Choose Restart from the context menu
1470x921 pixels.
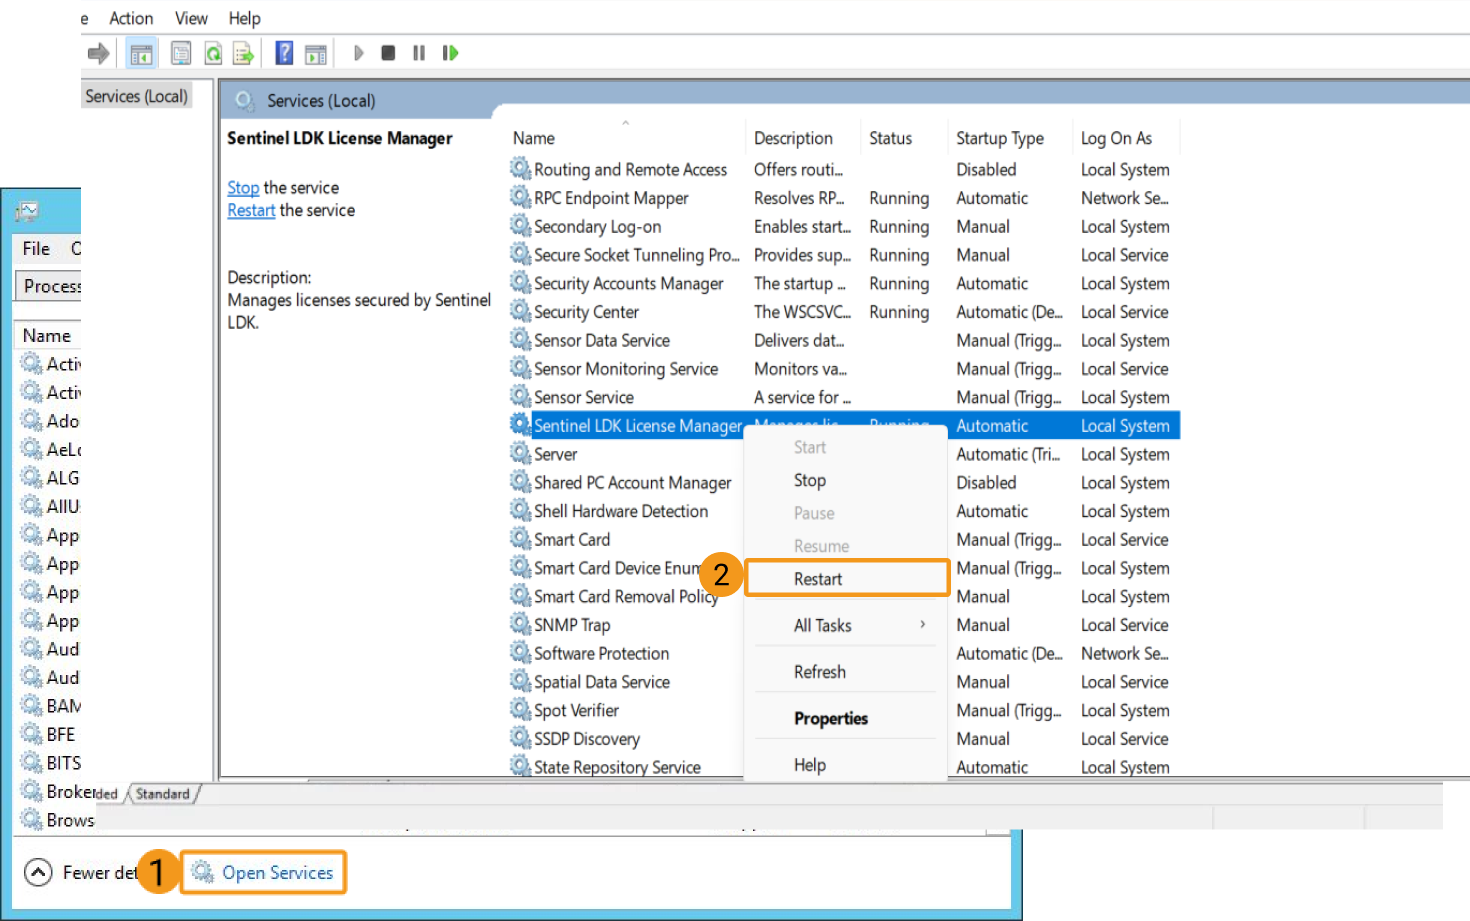coord(818,579)
